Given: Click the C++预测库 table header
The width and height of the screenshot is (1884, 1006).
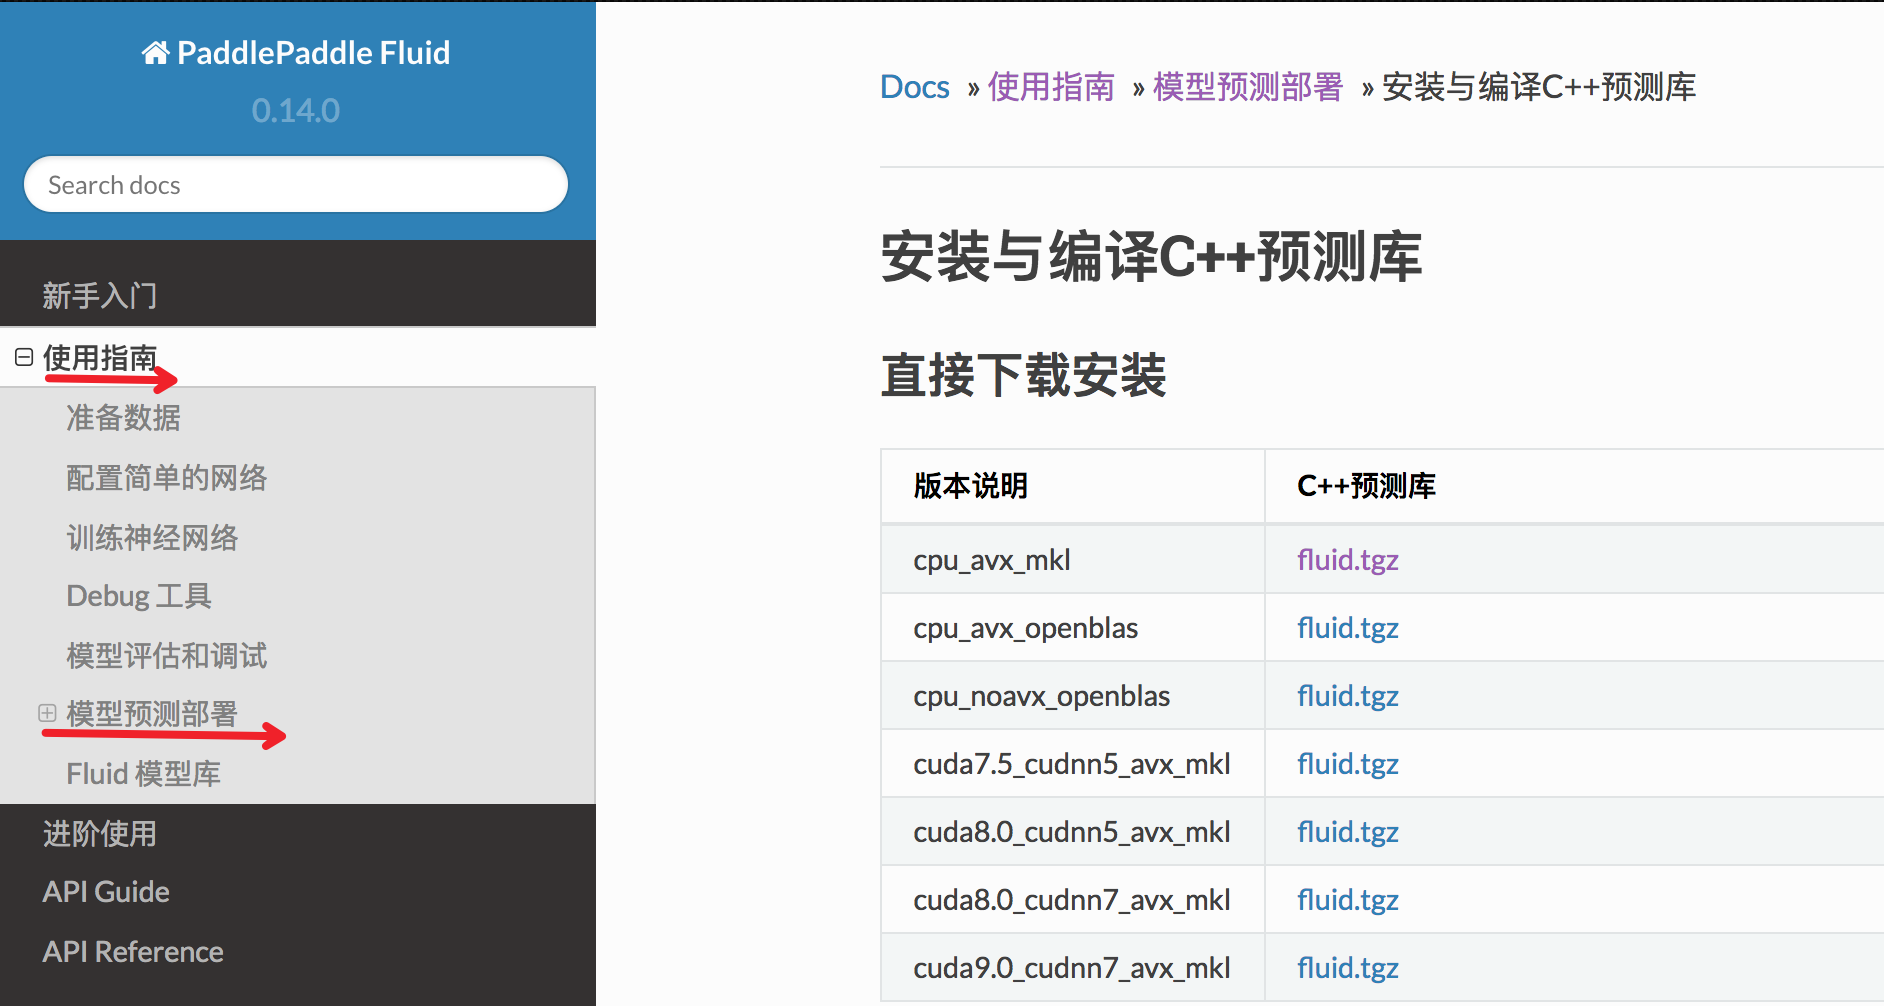Looking at the screenshot, I should tap(1366, 486).
